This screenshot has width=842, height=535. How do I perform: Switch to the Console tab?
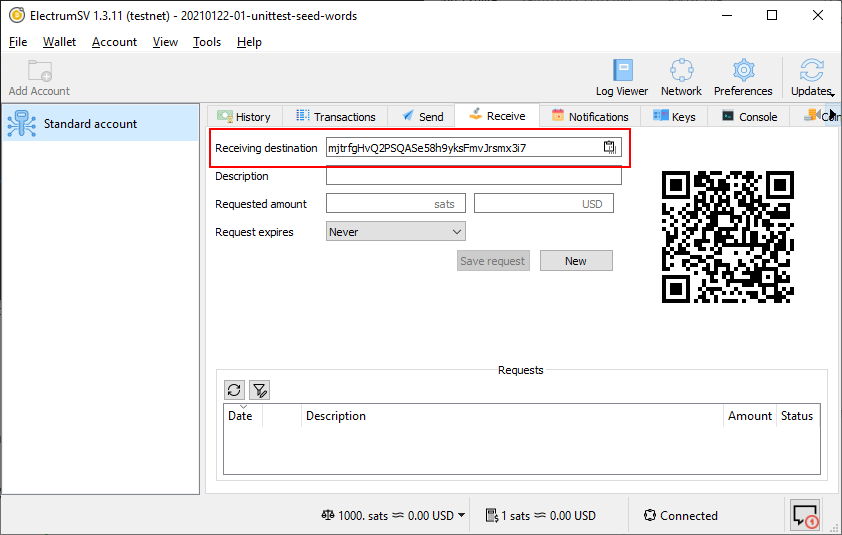pyautogui.click(x=750, y=117)
